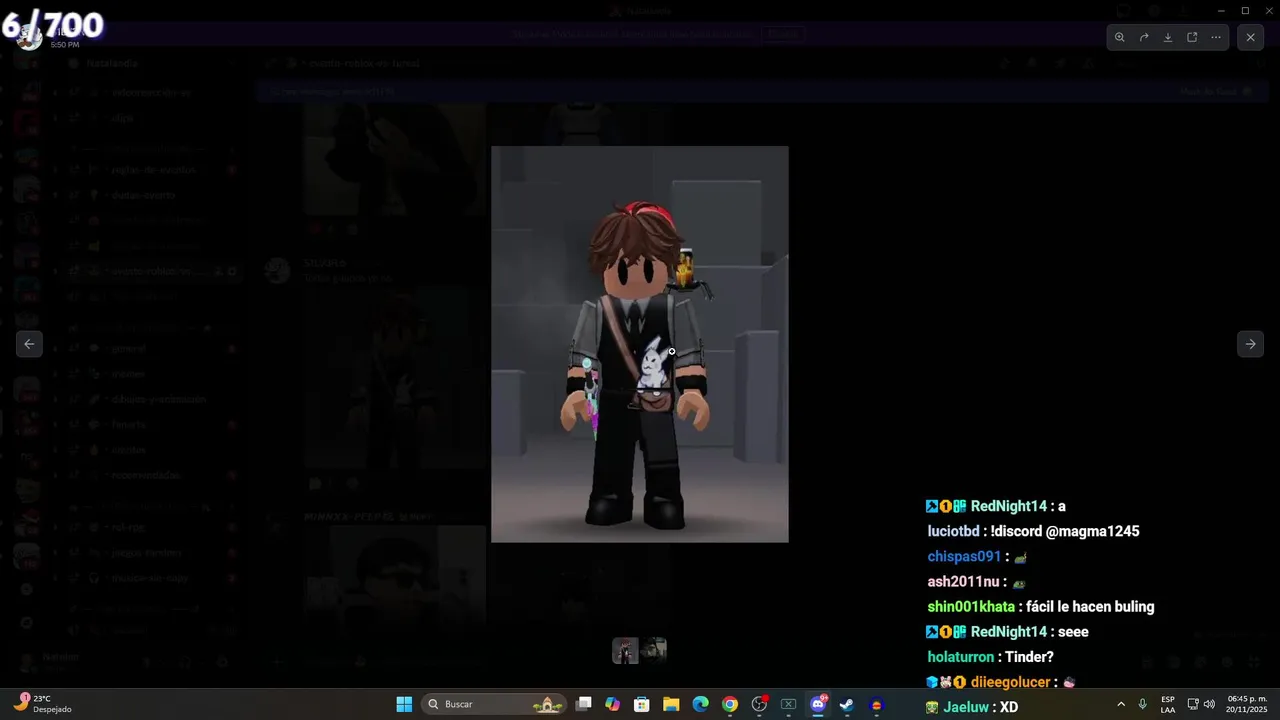The height and width of the screenshot is (720, 1280).
Task: Select the first thumbnail below the image
Action: [x=625, y=651]
